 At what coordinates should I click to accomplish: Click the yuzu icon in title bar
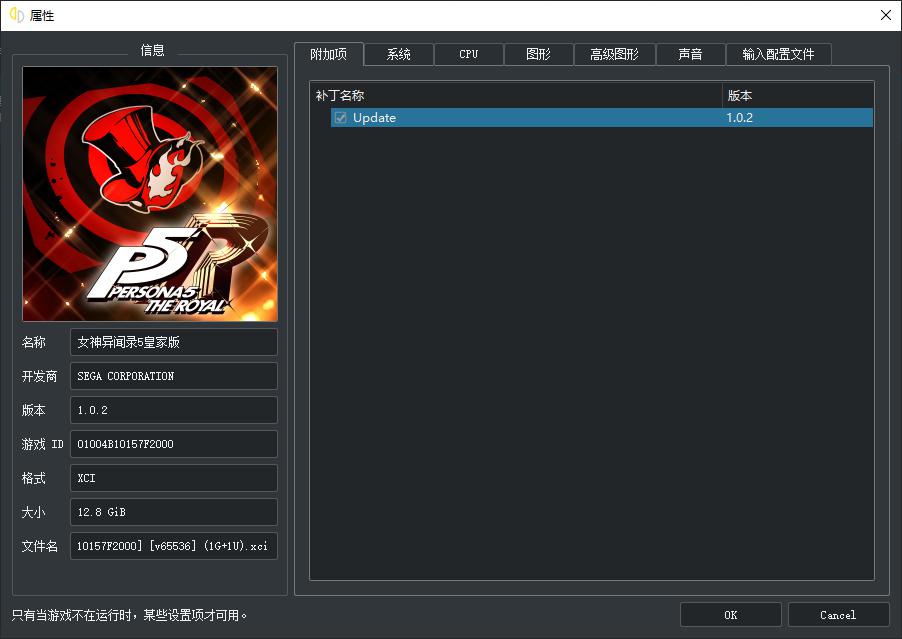[x=17, y=15]
